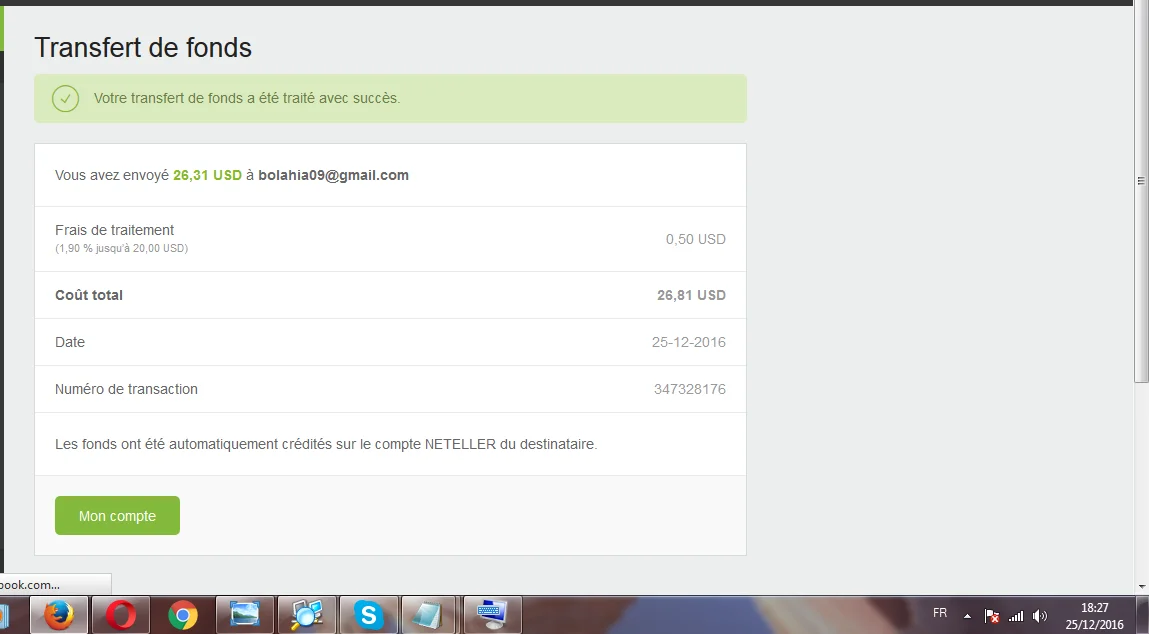The height and width of the screenshot is (634, 1149).
Task: Show hidden system tray icons
Action: (x=967, y=615)
